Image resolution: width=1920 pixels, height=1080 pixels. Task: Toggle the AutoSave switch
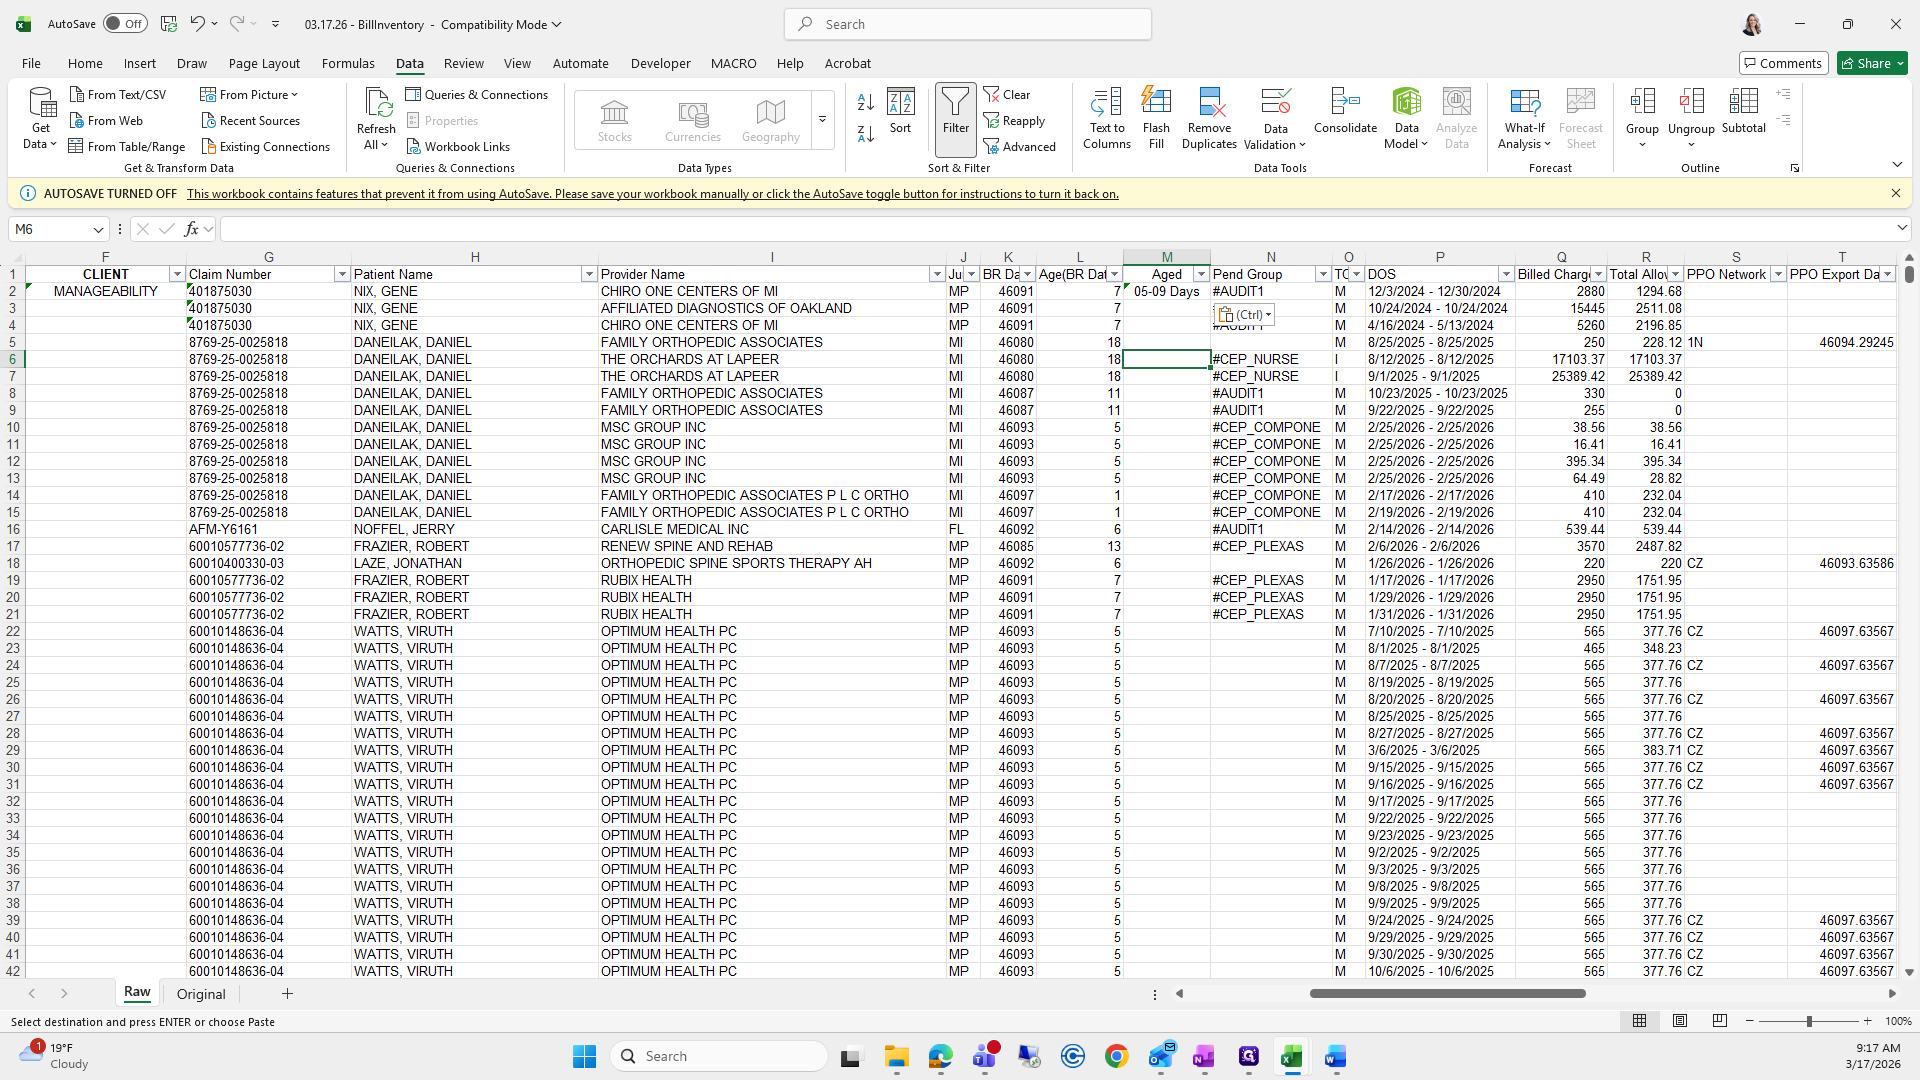pyautogui.click(x=125, y=24)
